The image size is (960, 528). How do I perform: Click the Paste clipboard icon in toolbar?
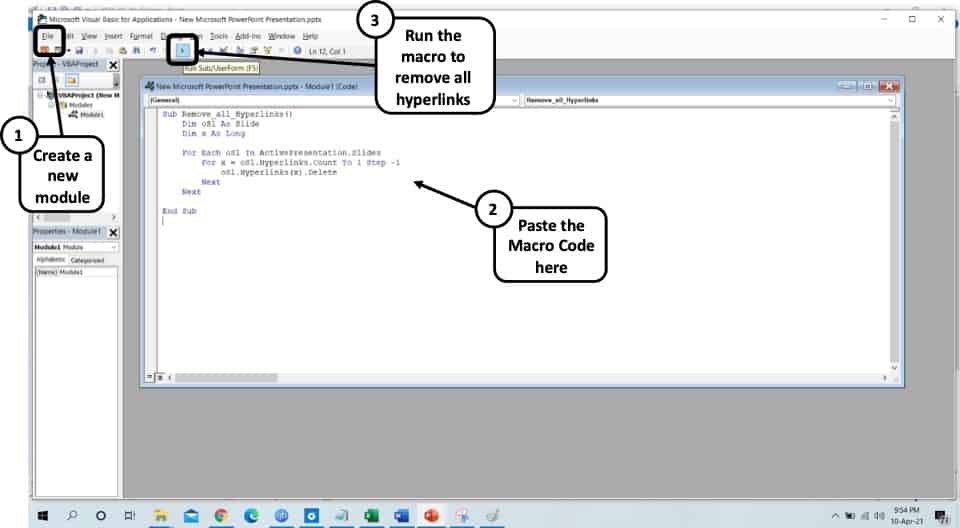pyautogui.click(x=122, y=51)
